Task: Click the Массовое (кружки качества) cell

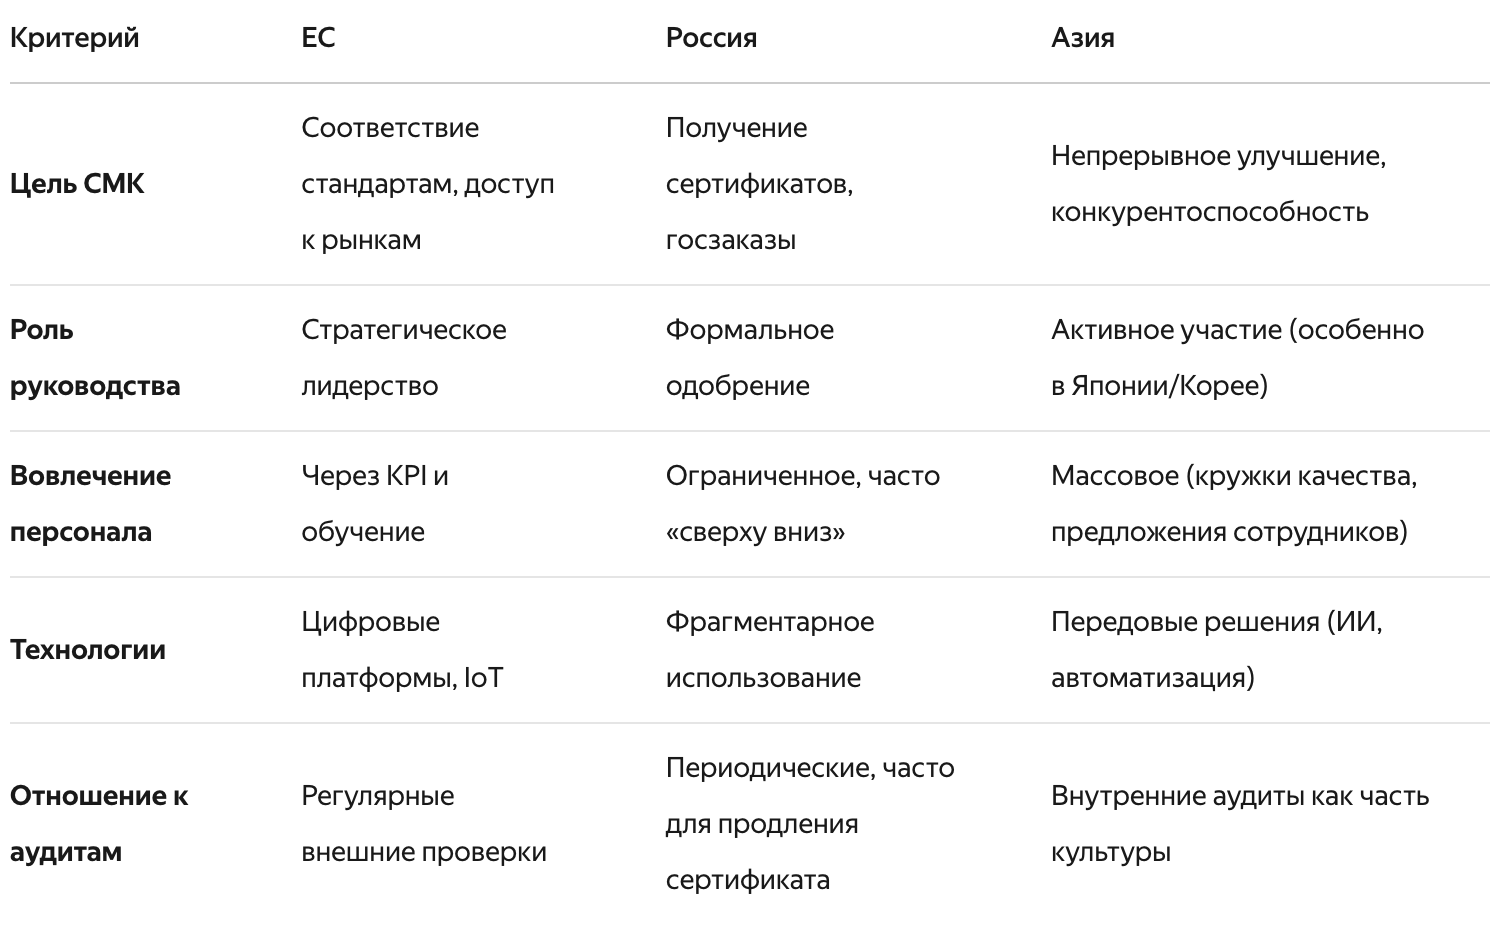Action: [1234, 504]
